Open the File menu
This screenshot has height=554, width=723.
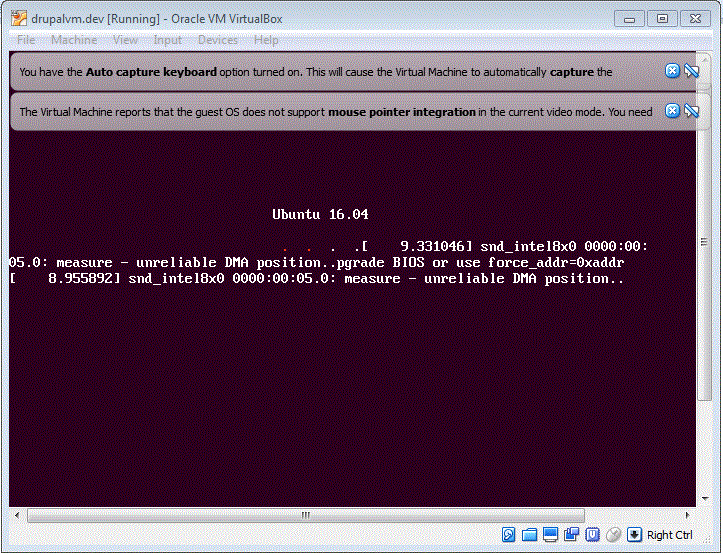tap(26, 40)
